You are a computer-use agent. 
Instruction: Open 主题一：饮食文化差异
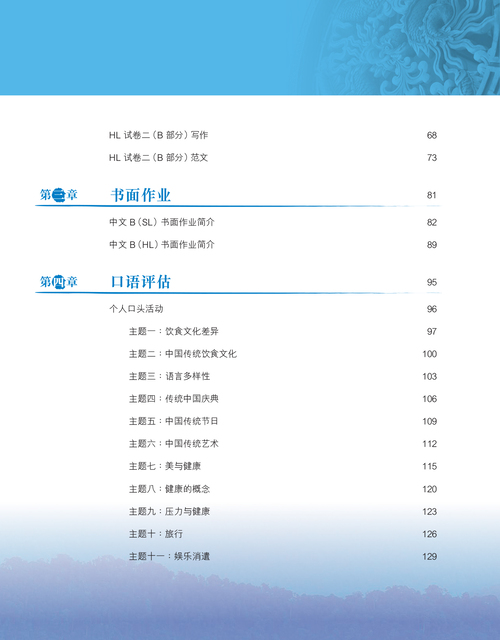point(174,331)
